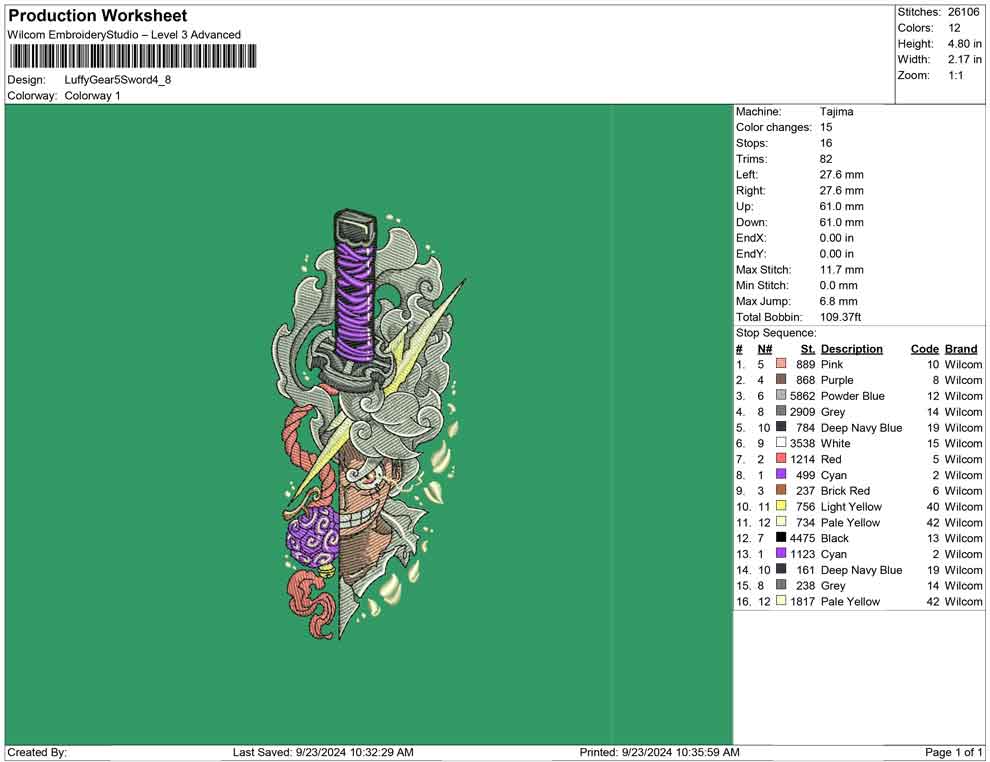Click the 'Brand' column header
Image resolution: width=990 pixels, height=762 pixels.
tap(961, 349)
